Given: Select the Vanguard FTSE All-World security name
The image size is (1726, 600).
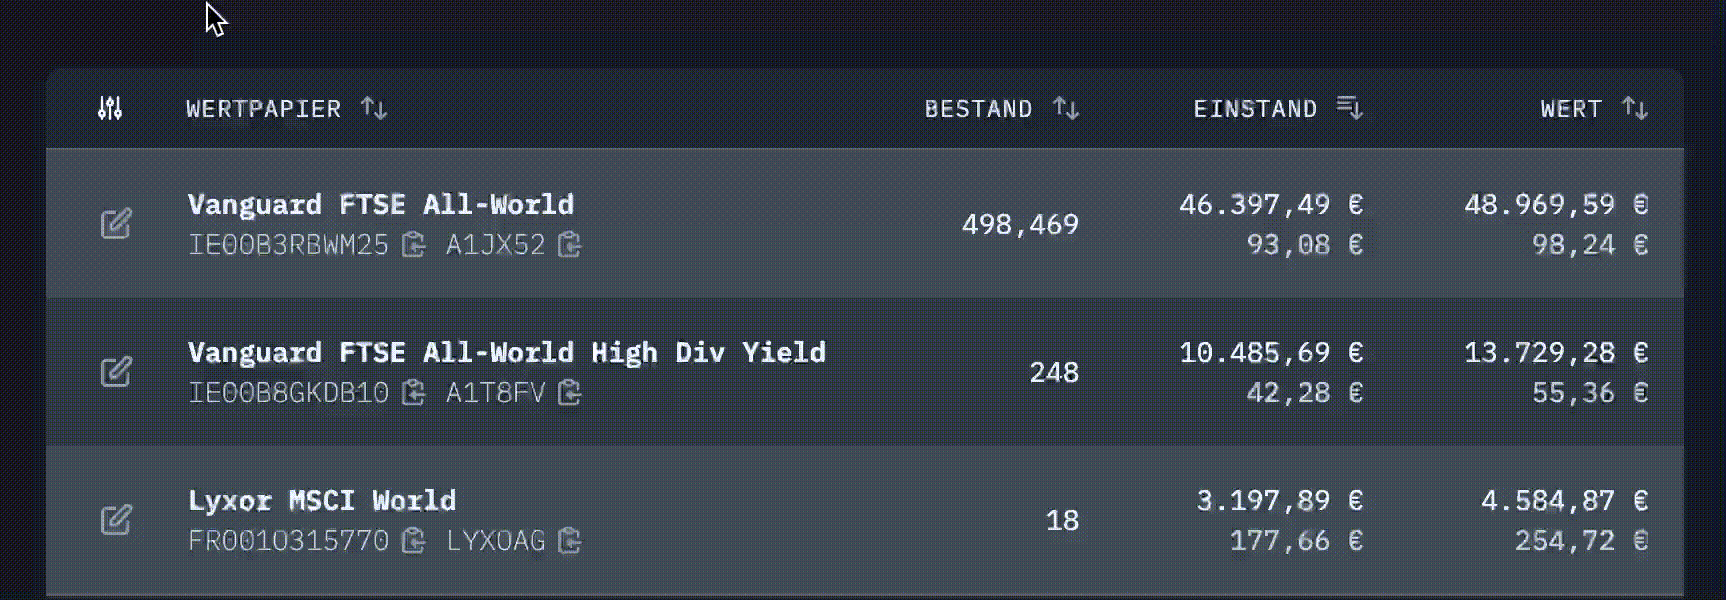Looking at the screenshot, I should [381, 204].
